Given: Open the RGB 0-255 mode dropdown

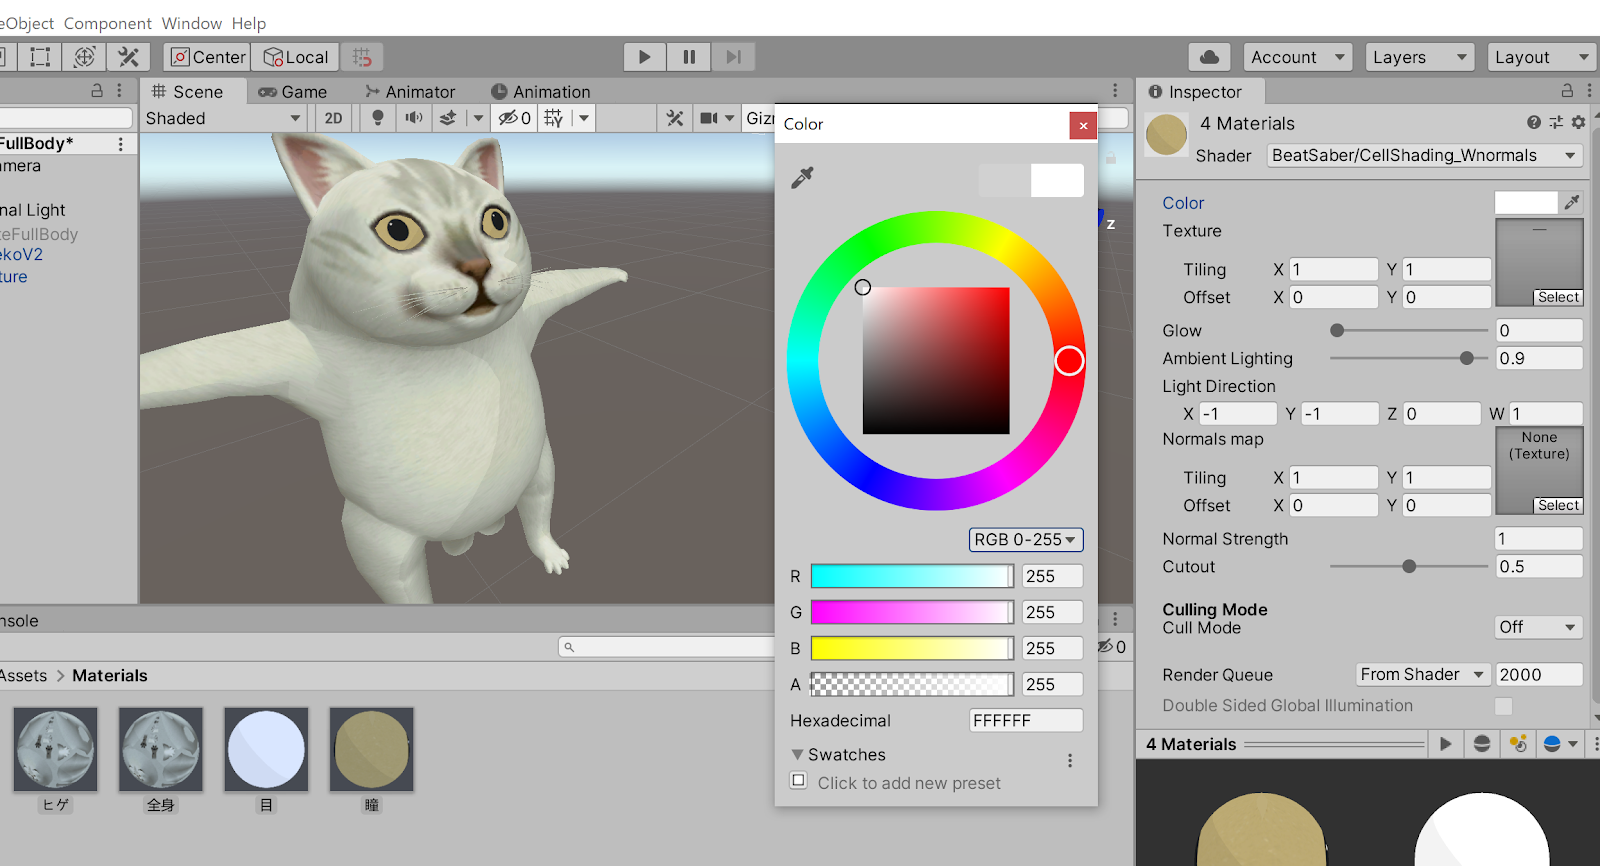Looking at the screenshot, I should coord(1026,540).
